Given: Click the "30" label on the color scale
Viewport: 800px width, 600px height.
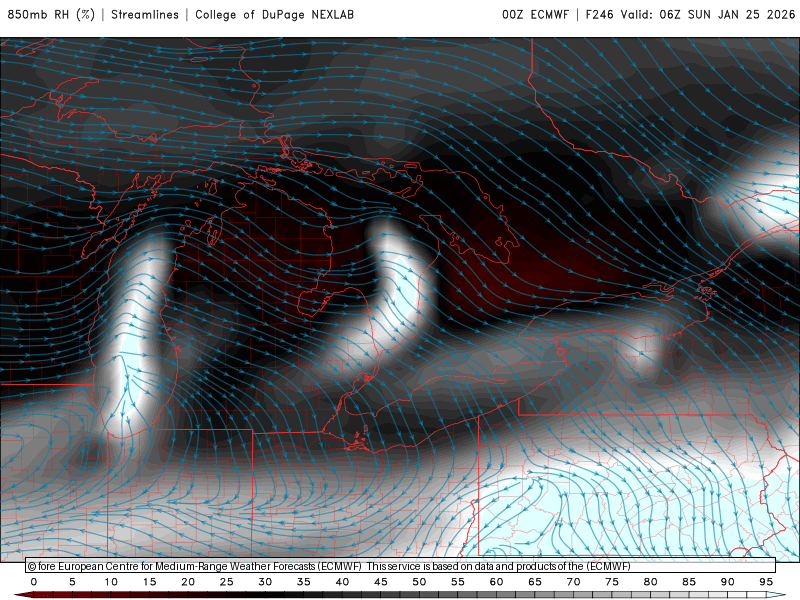Looking at the screenshot, I should 265,582.
